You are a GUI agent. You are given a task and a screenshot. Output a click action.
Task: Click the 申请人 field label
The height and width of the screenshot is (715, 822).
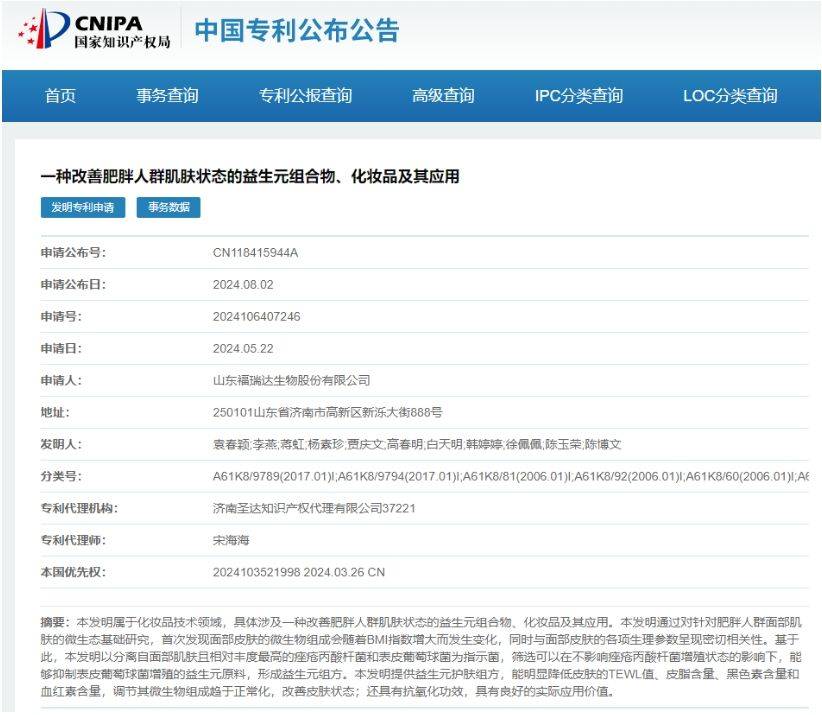(61, 381)
